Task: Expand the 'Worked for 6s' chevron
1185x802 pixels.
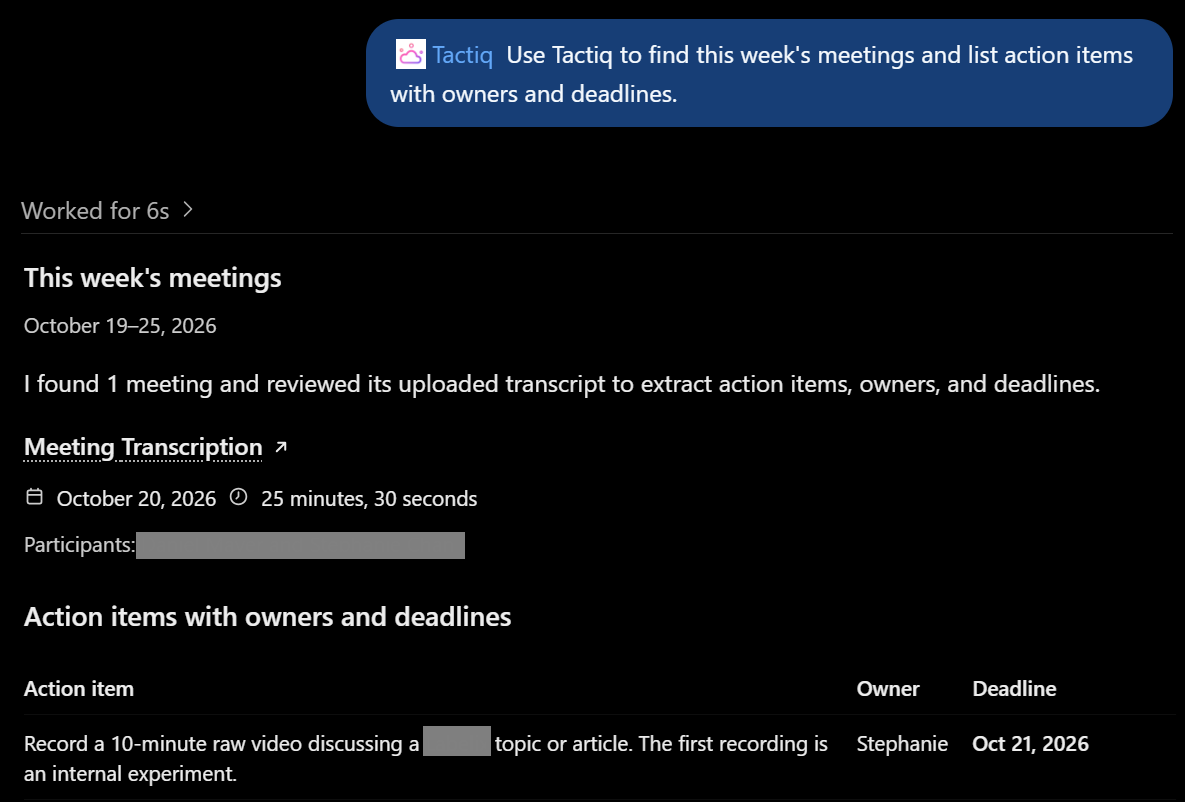Action: pyautogui.click(x=188, y=209)
